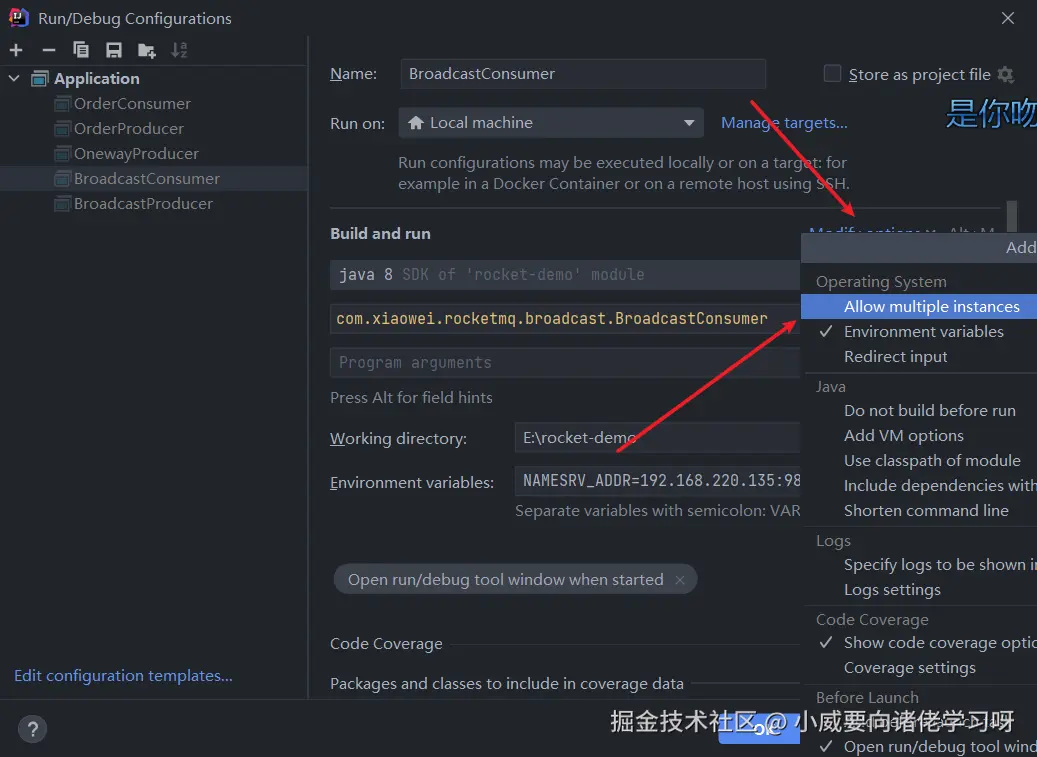Close the Run/Debug Configurations dialog

(1008, 18)
